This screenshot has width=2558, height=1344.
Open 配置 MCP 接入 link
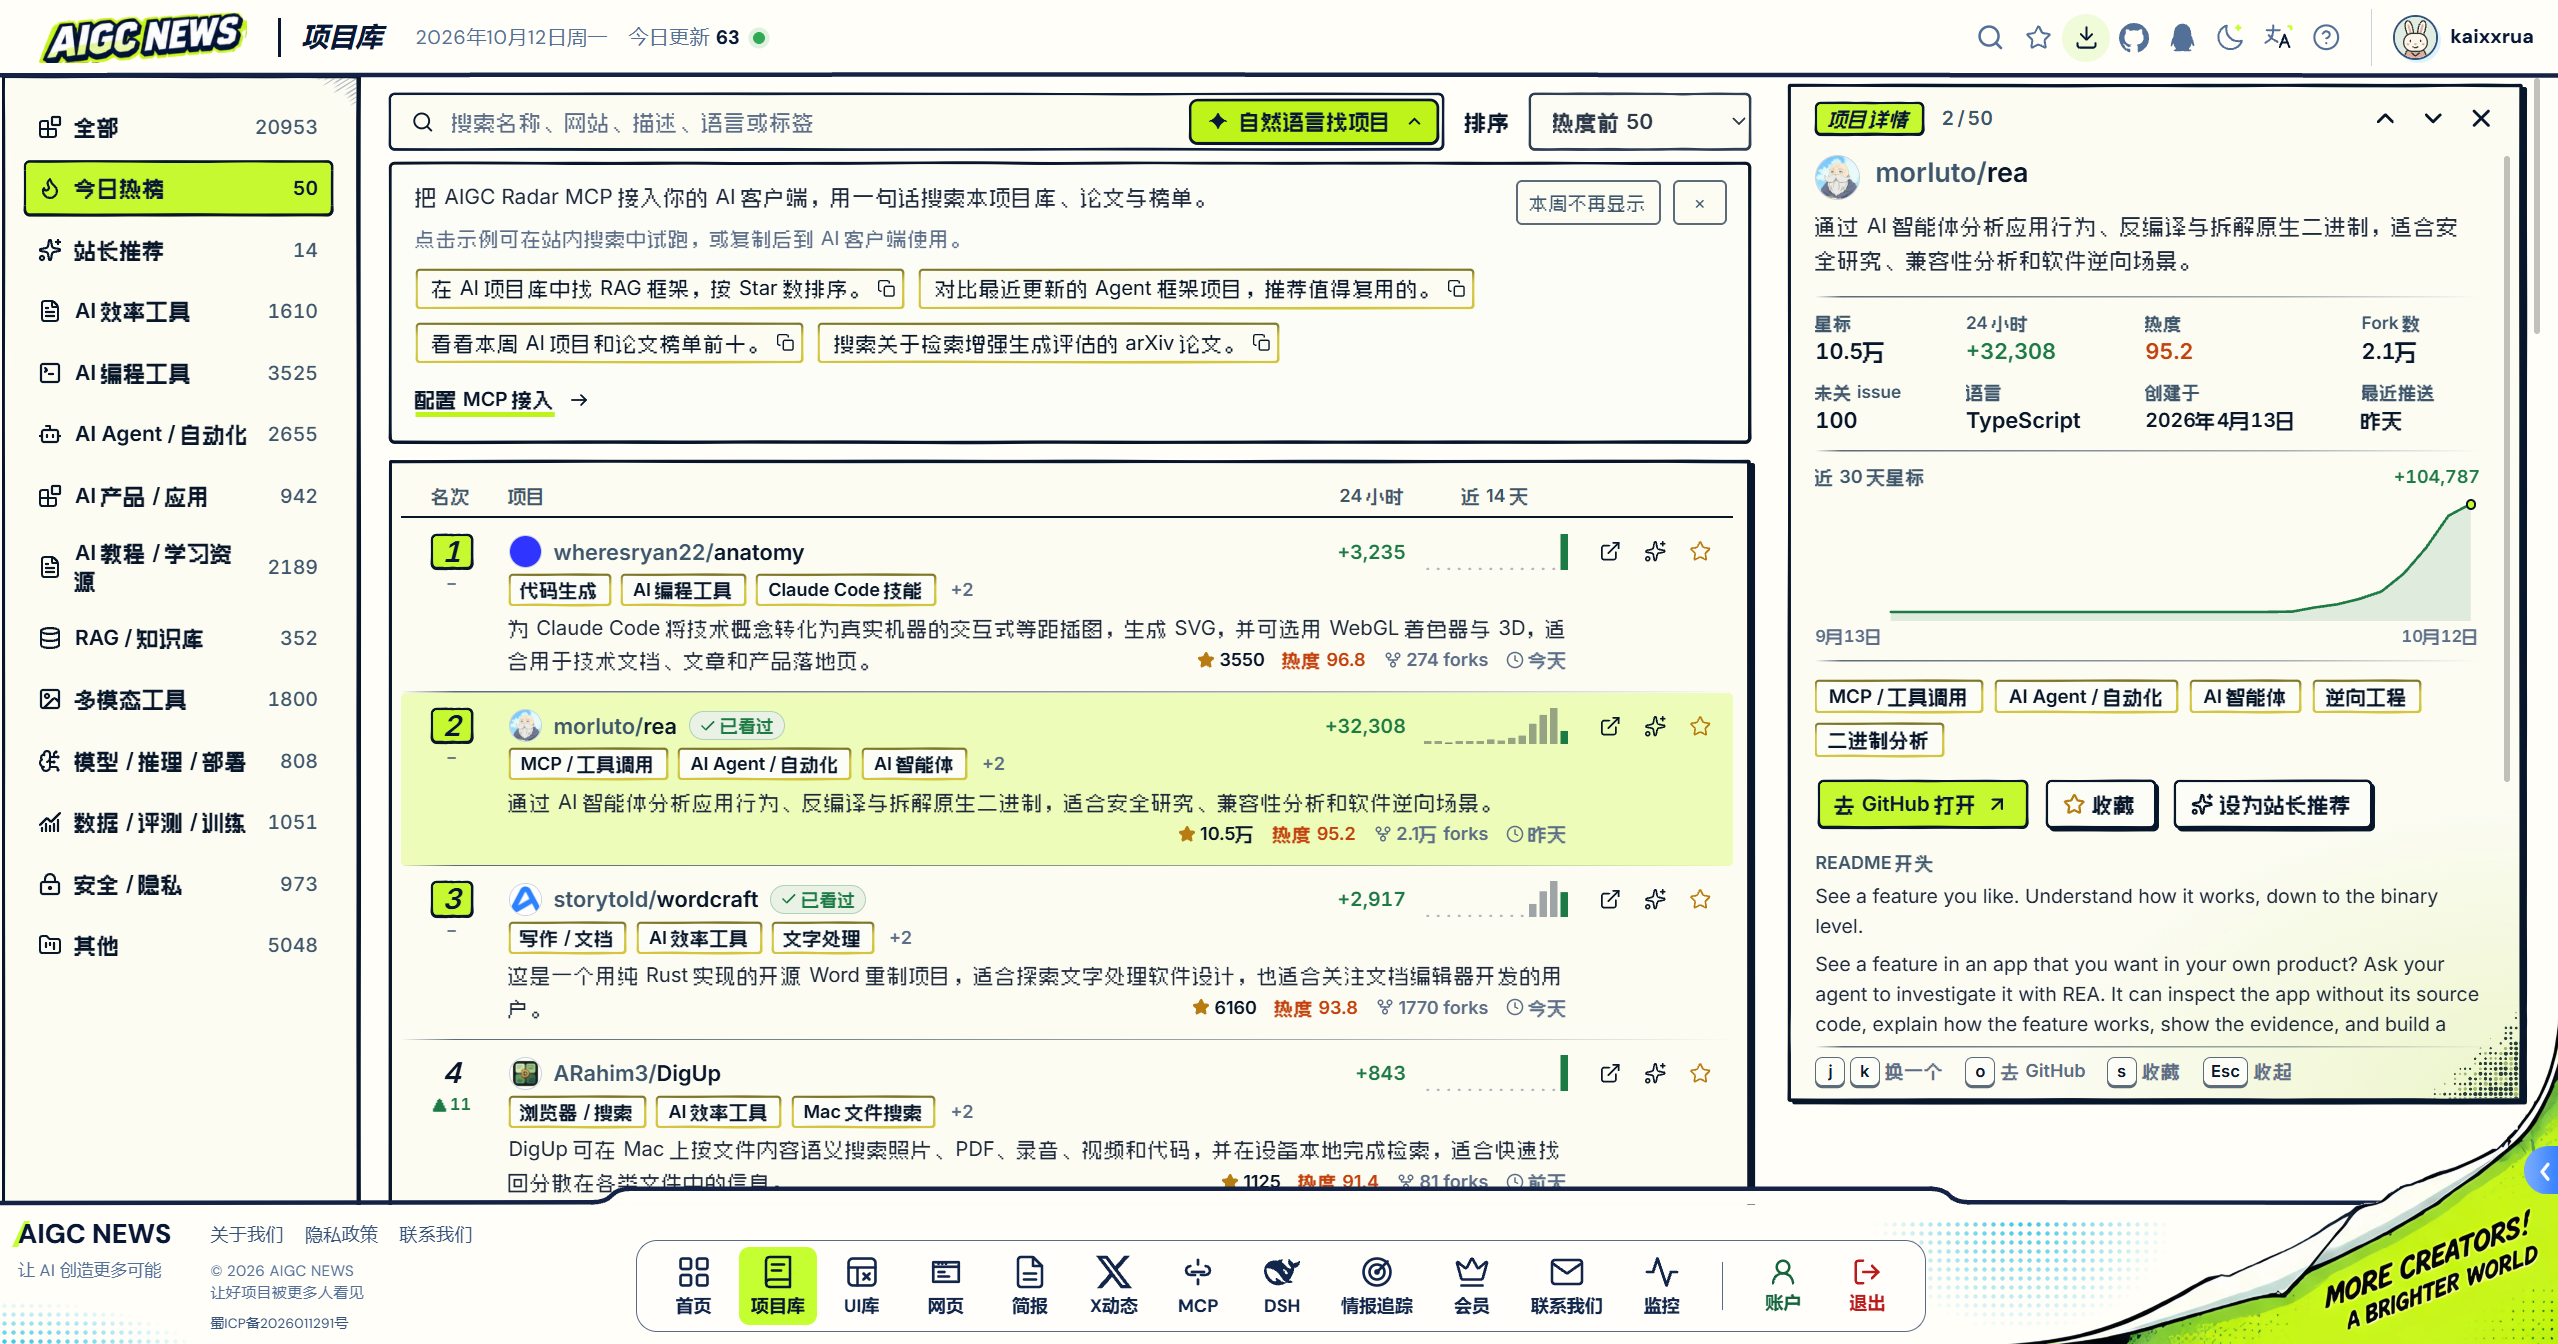[x=501, y=400]
